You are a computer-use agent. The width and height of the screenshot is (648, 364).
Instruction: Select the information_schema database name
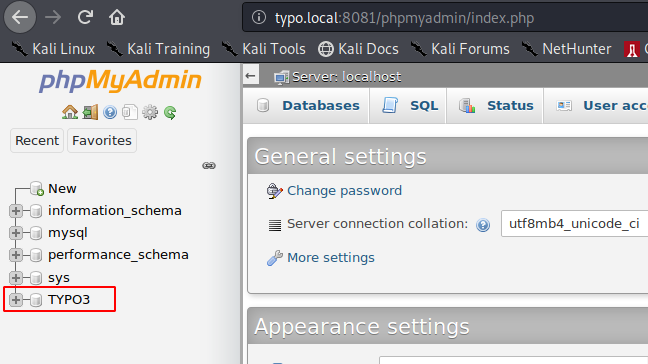[114, 211]
